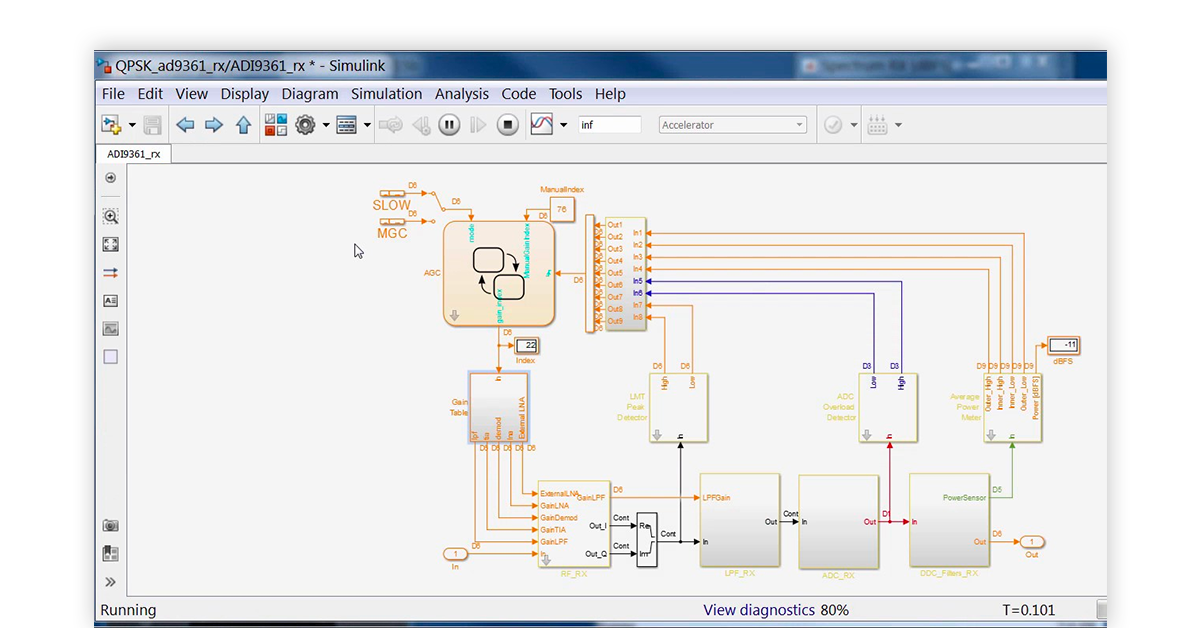The image size is (1200, 628).
Task: Click the Fast Restart toolbar icon
Action: click(x=391, y=125)
